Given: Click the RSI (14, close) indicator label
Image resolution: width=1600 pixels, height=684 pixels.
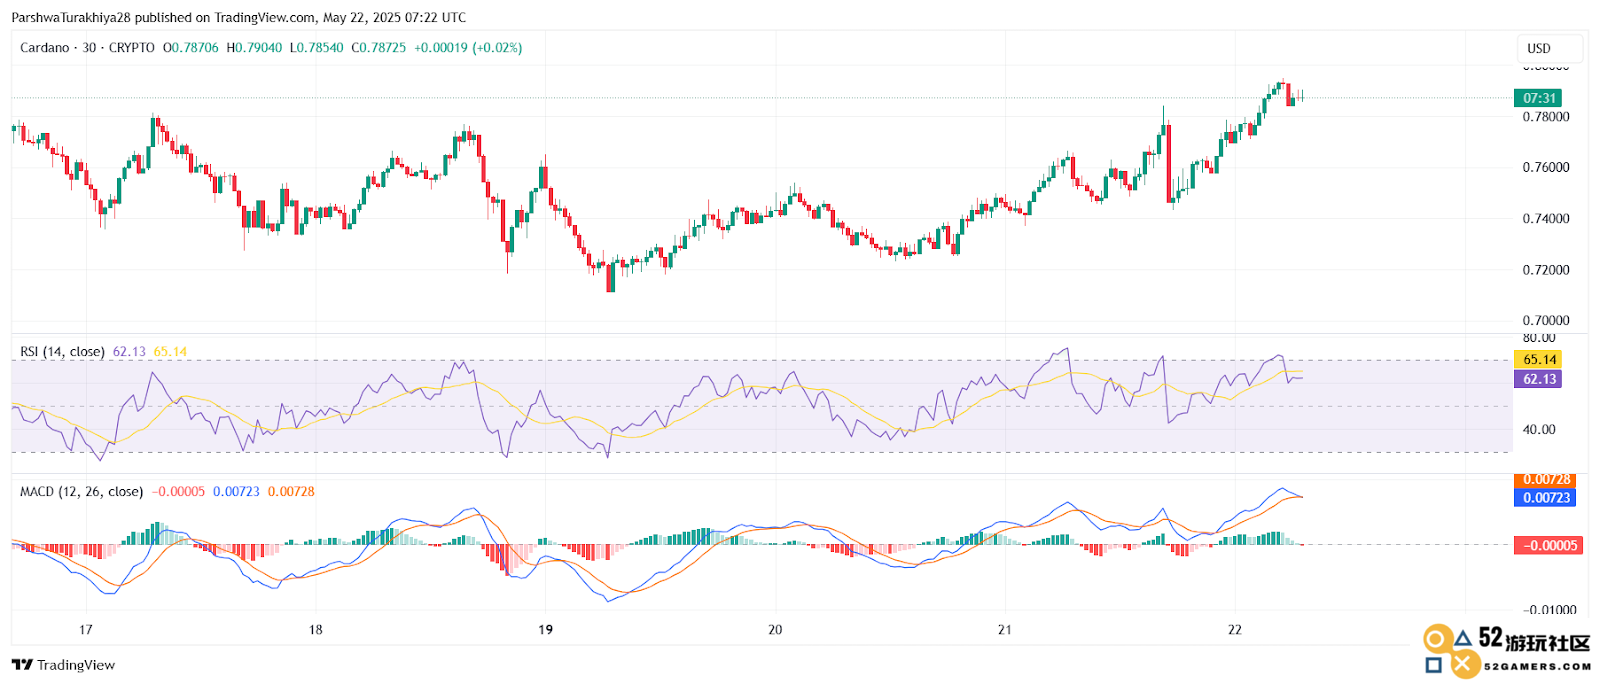Looking at the screenshot, I should tap(62, 352).
